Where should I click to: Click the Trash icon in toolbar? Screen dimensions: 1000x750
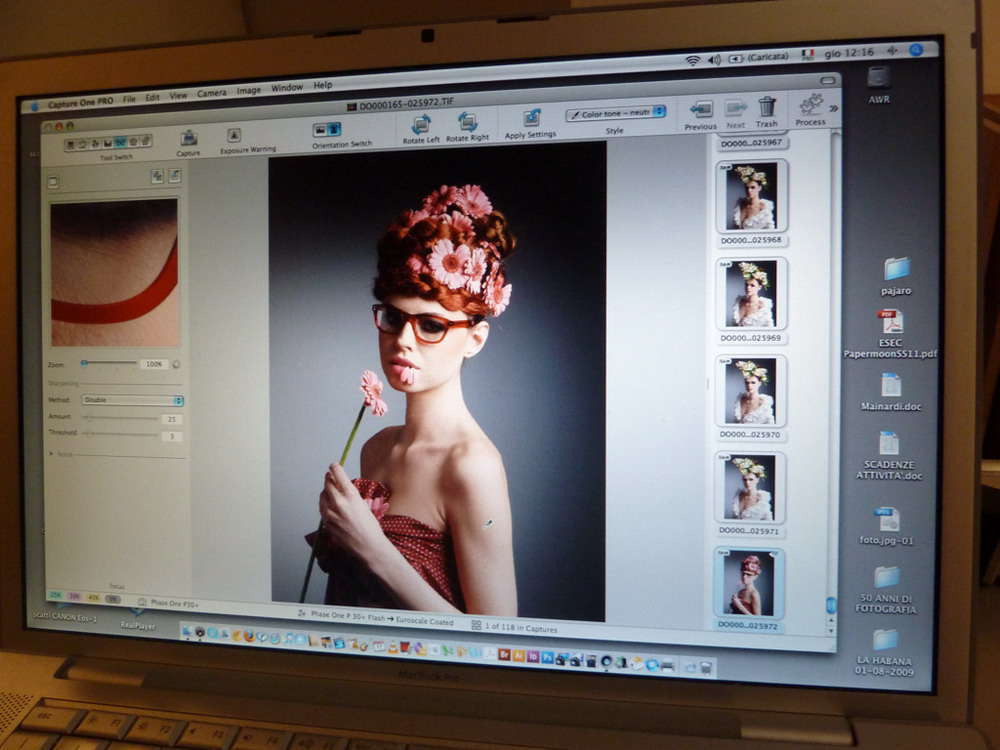pos(767,106)
